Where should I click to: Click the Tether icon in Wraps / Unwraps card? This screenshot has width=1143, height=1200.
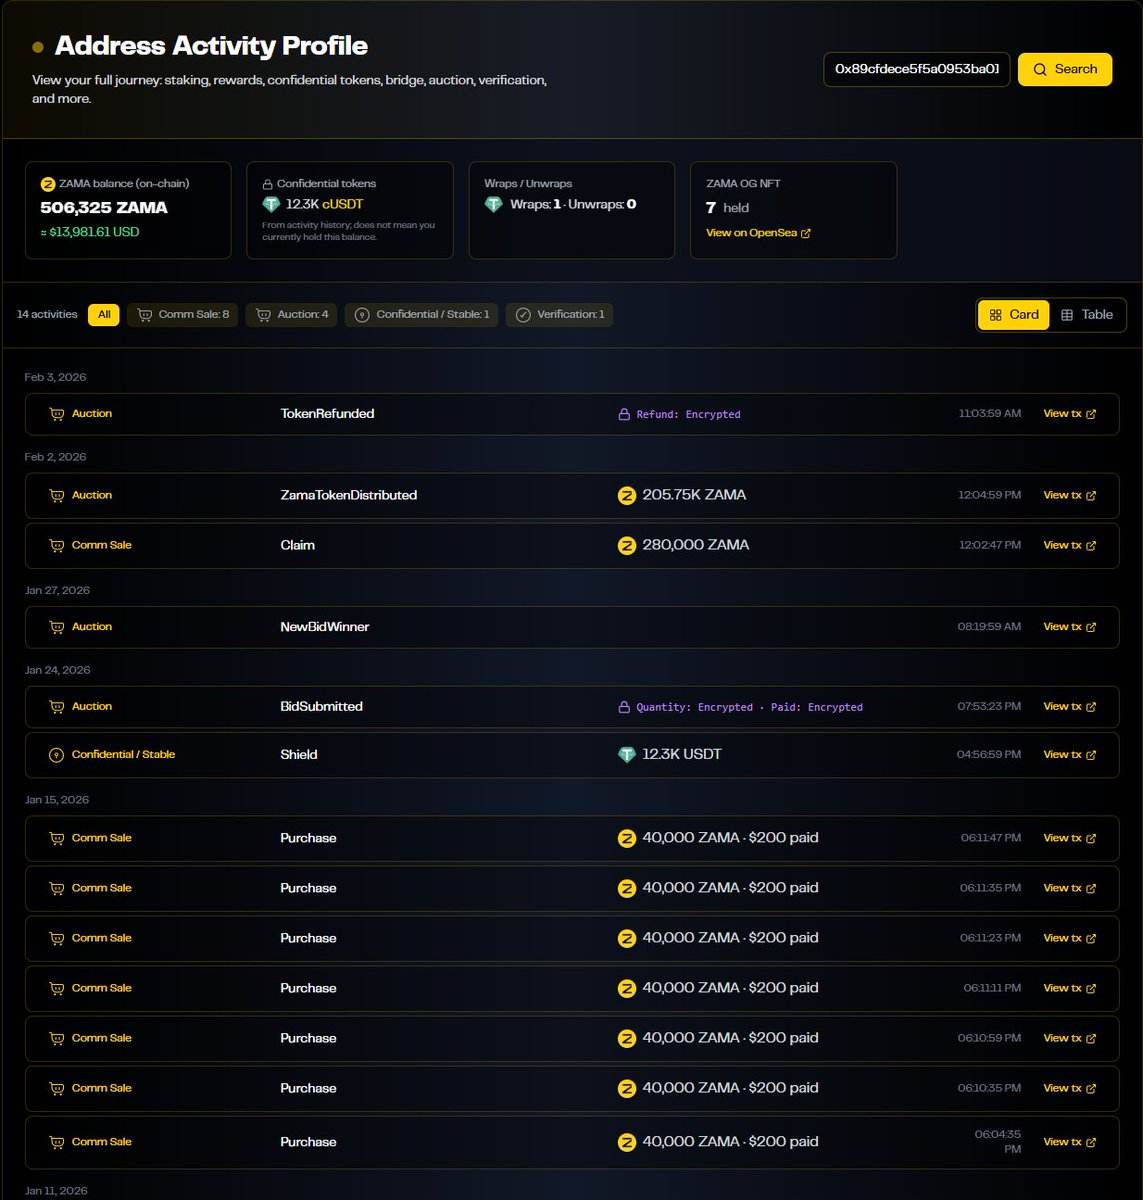(x=493, y=204)
